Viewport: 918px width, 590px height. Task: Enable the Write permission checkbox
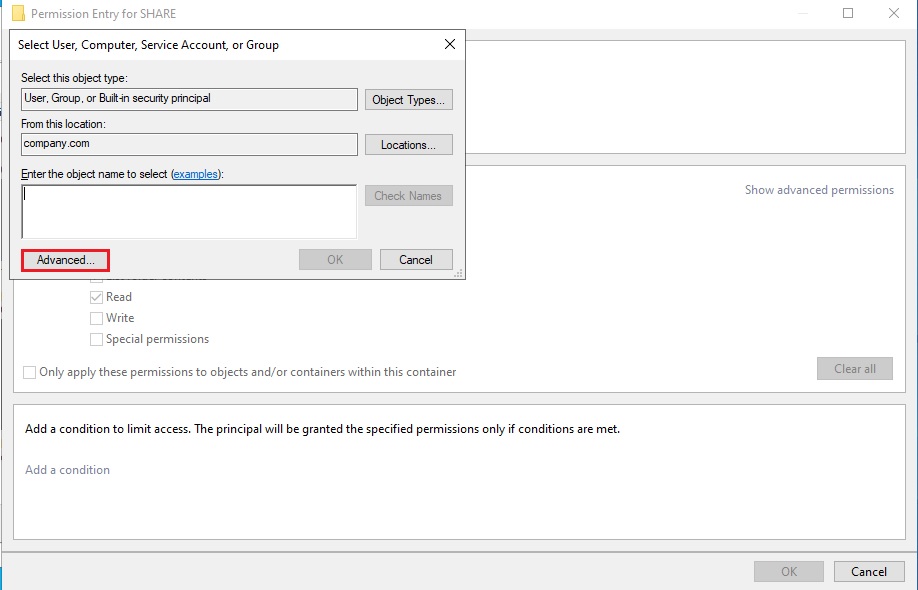97,318
